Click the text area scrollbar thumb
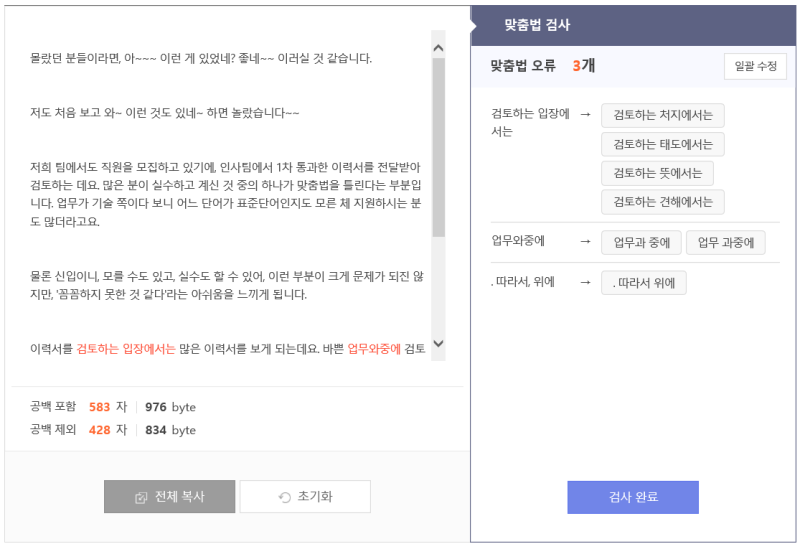Screen dimensions: 800x544 click(438, 147)
